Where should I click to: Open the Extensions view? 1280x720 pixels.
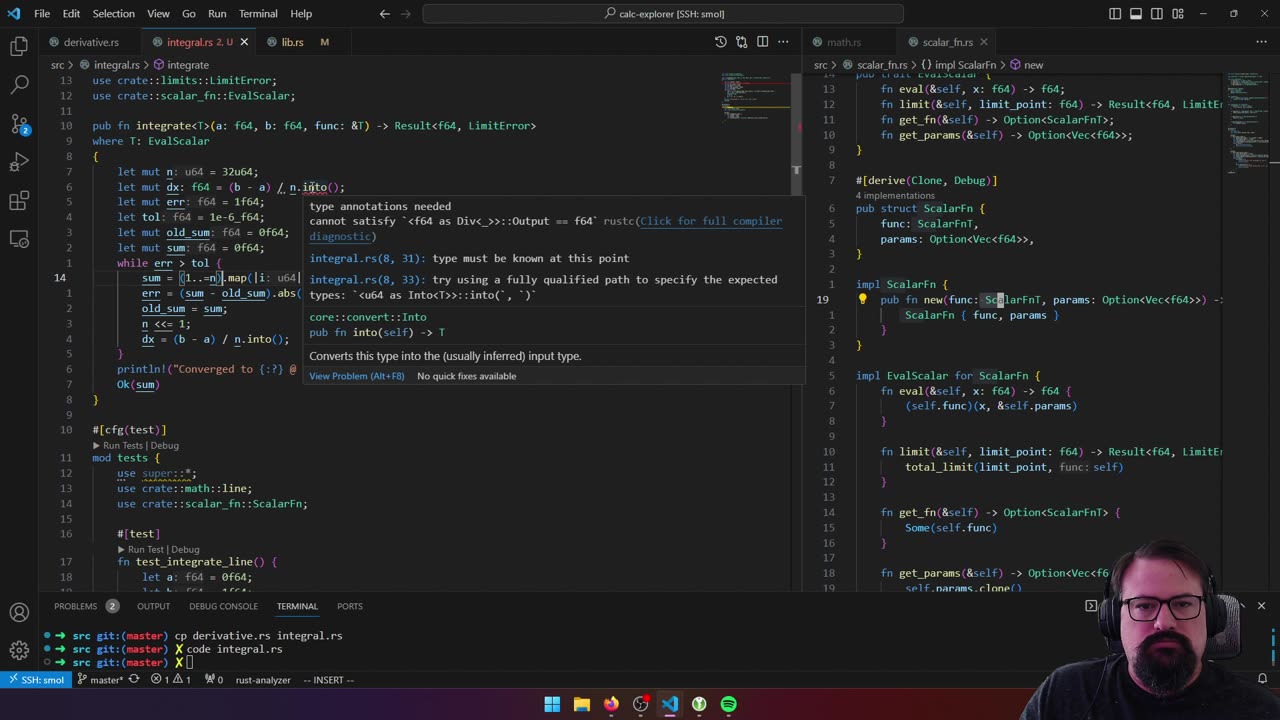[x=19, y=202]
